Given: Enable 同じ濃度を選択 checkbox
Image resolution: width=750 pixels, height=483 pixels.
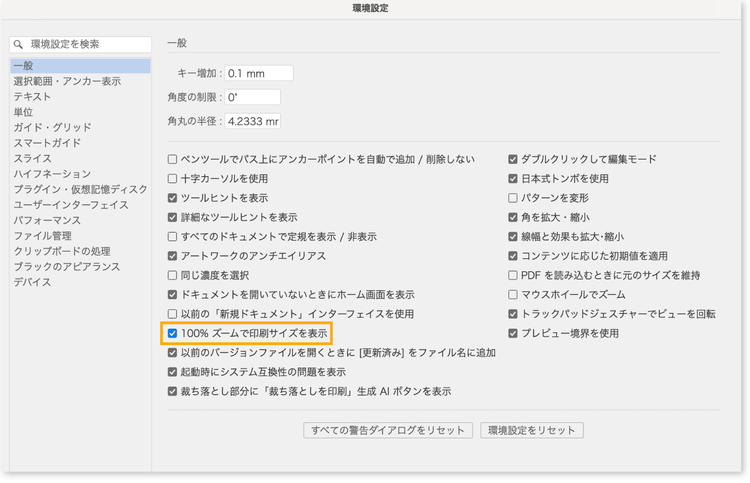Looking at the screenshot, I should [172, 275].
